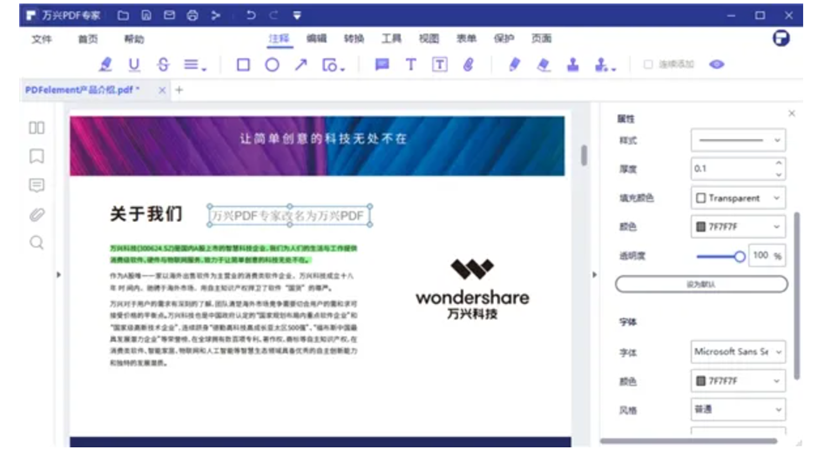Click the account icon at top right
Viewport: 831px width, 463px height.
pos(781,38)
